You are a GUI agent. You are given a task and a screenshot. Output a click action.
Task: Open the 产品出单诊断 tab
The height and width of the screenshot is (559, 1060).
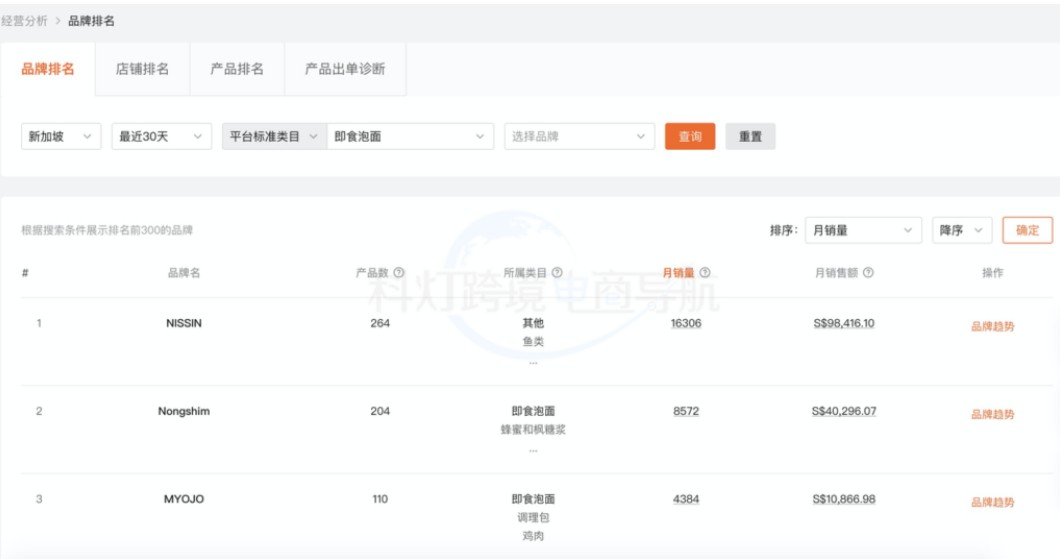click(x=345, y=69)
